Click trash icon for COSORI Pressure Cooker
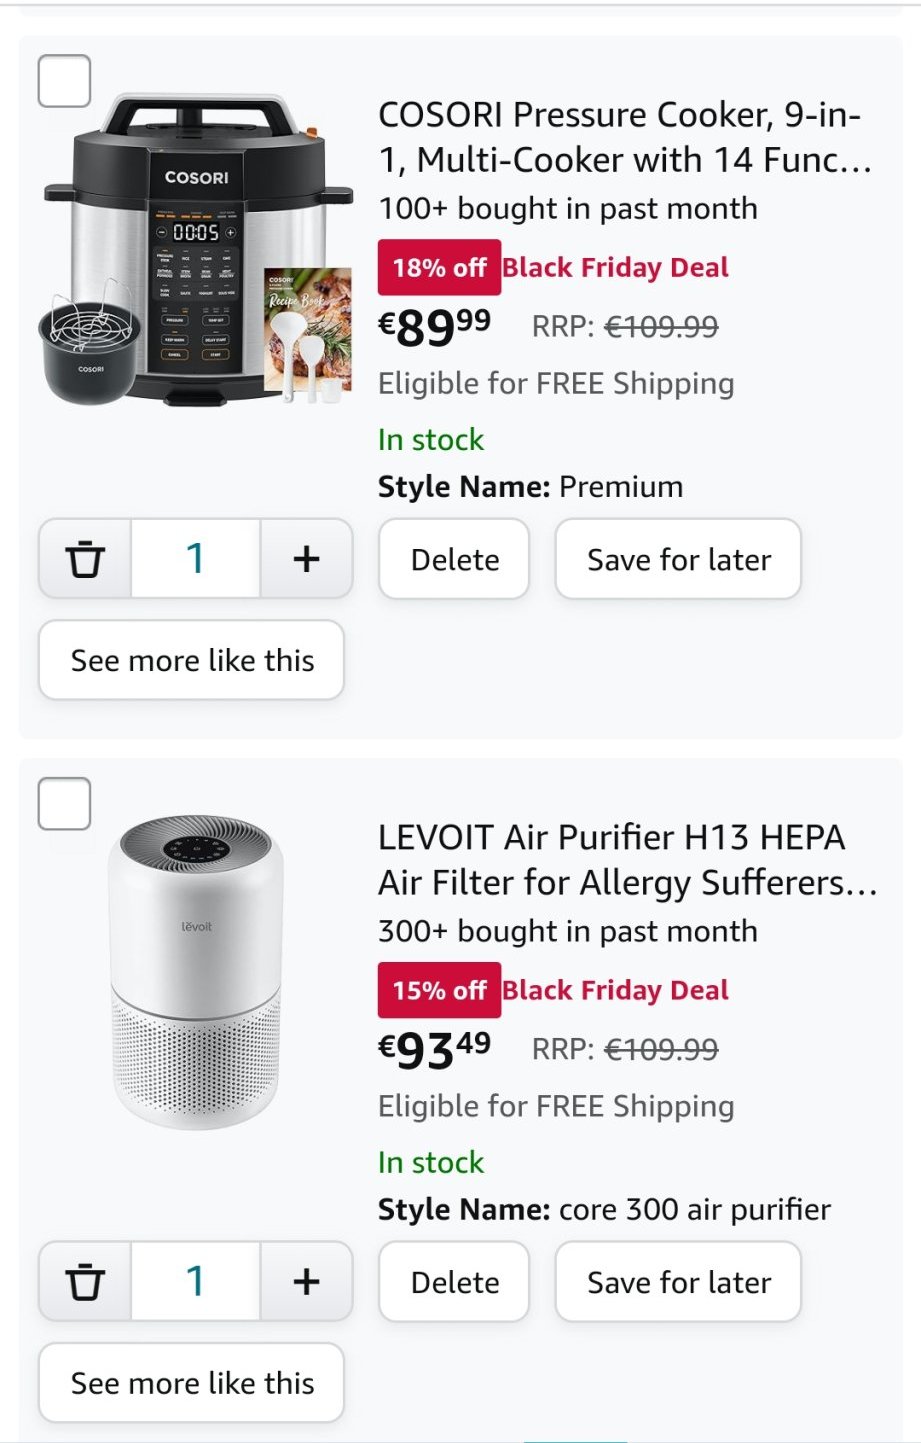Image resolution: width=921 pixels, height=1443 pixels. click(x=85, y=559)
